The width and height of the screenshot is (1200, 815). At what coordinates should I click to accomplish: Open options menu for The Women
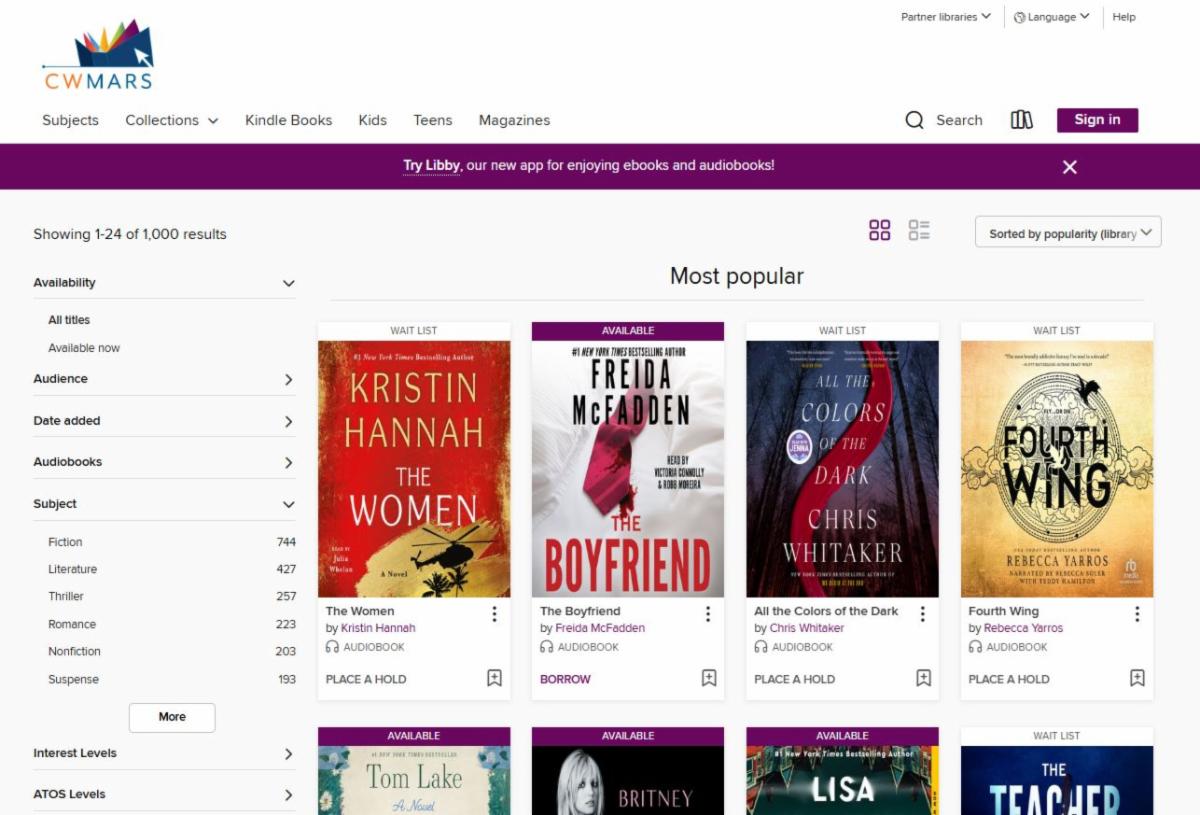point(494,614)
